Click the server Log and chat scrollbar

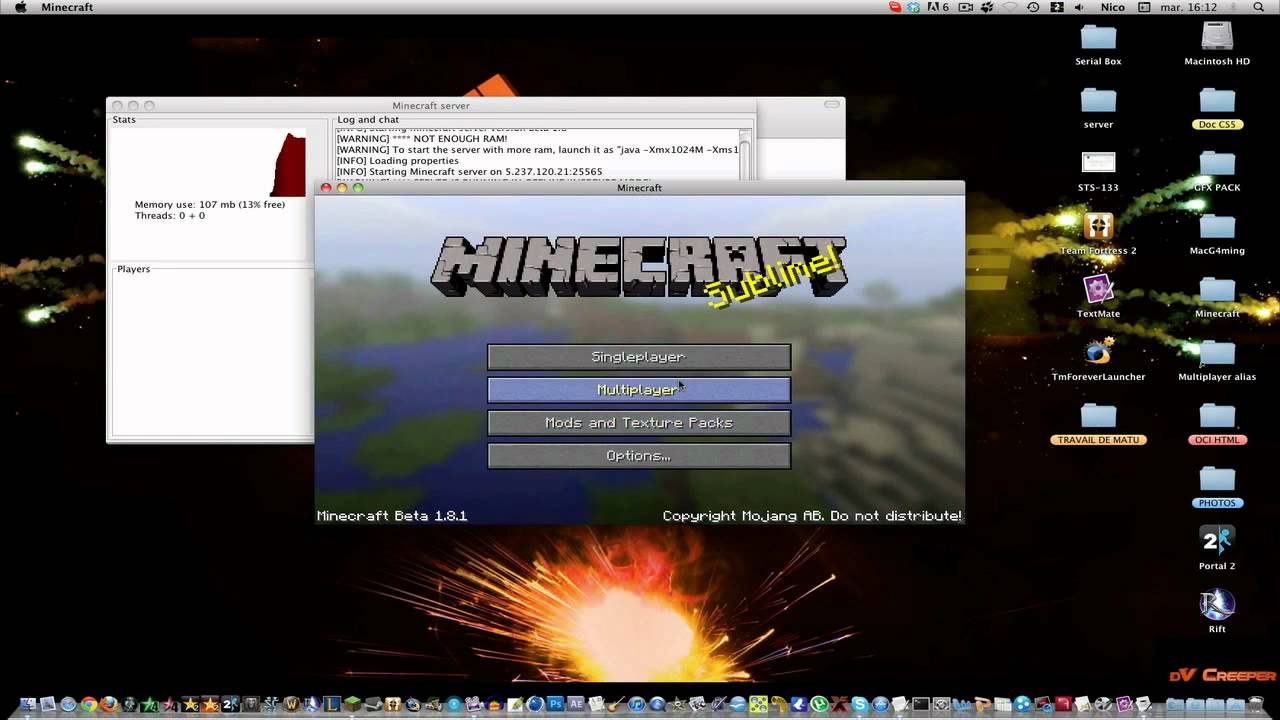745,155
